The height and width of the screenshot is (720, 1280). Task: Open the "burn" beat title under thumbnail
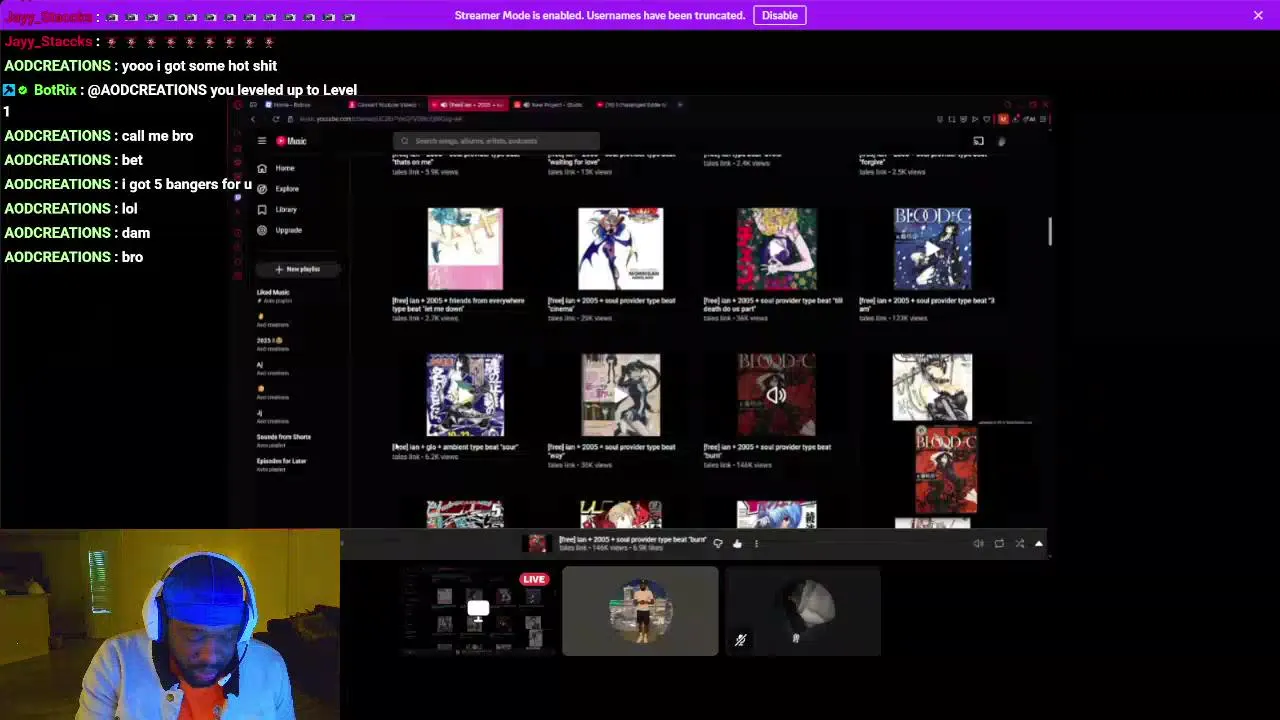[x=767, y=451]
